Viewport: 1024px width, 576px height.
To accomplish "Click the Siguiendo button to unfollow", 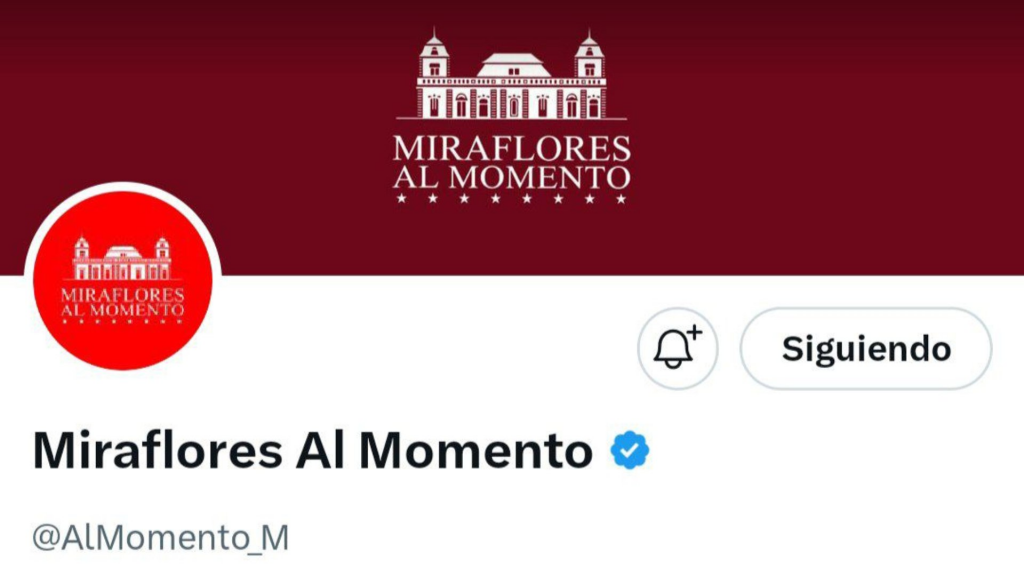I will [x=865, y=349].
